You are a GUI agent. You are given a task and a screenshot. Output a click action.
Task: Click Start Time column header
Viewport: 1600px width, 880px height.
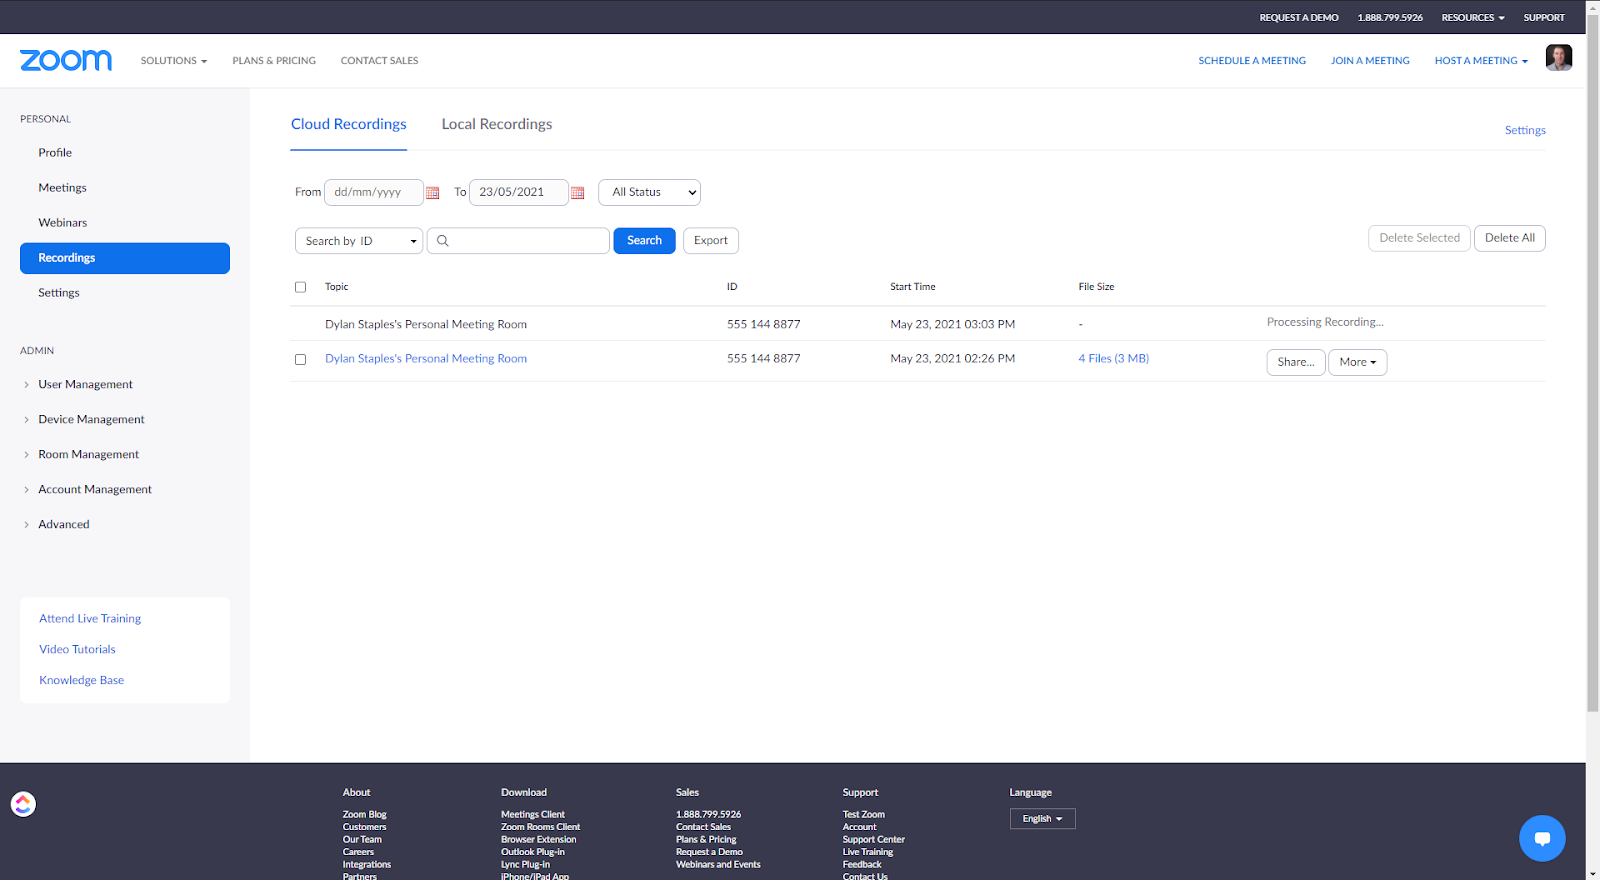pos(913,287)
